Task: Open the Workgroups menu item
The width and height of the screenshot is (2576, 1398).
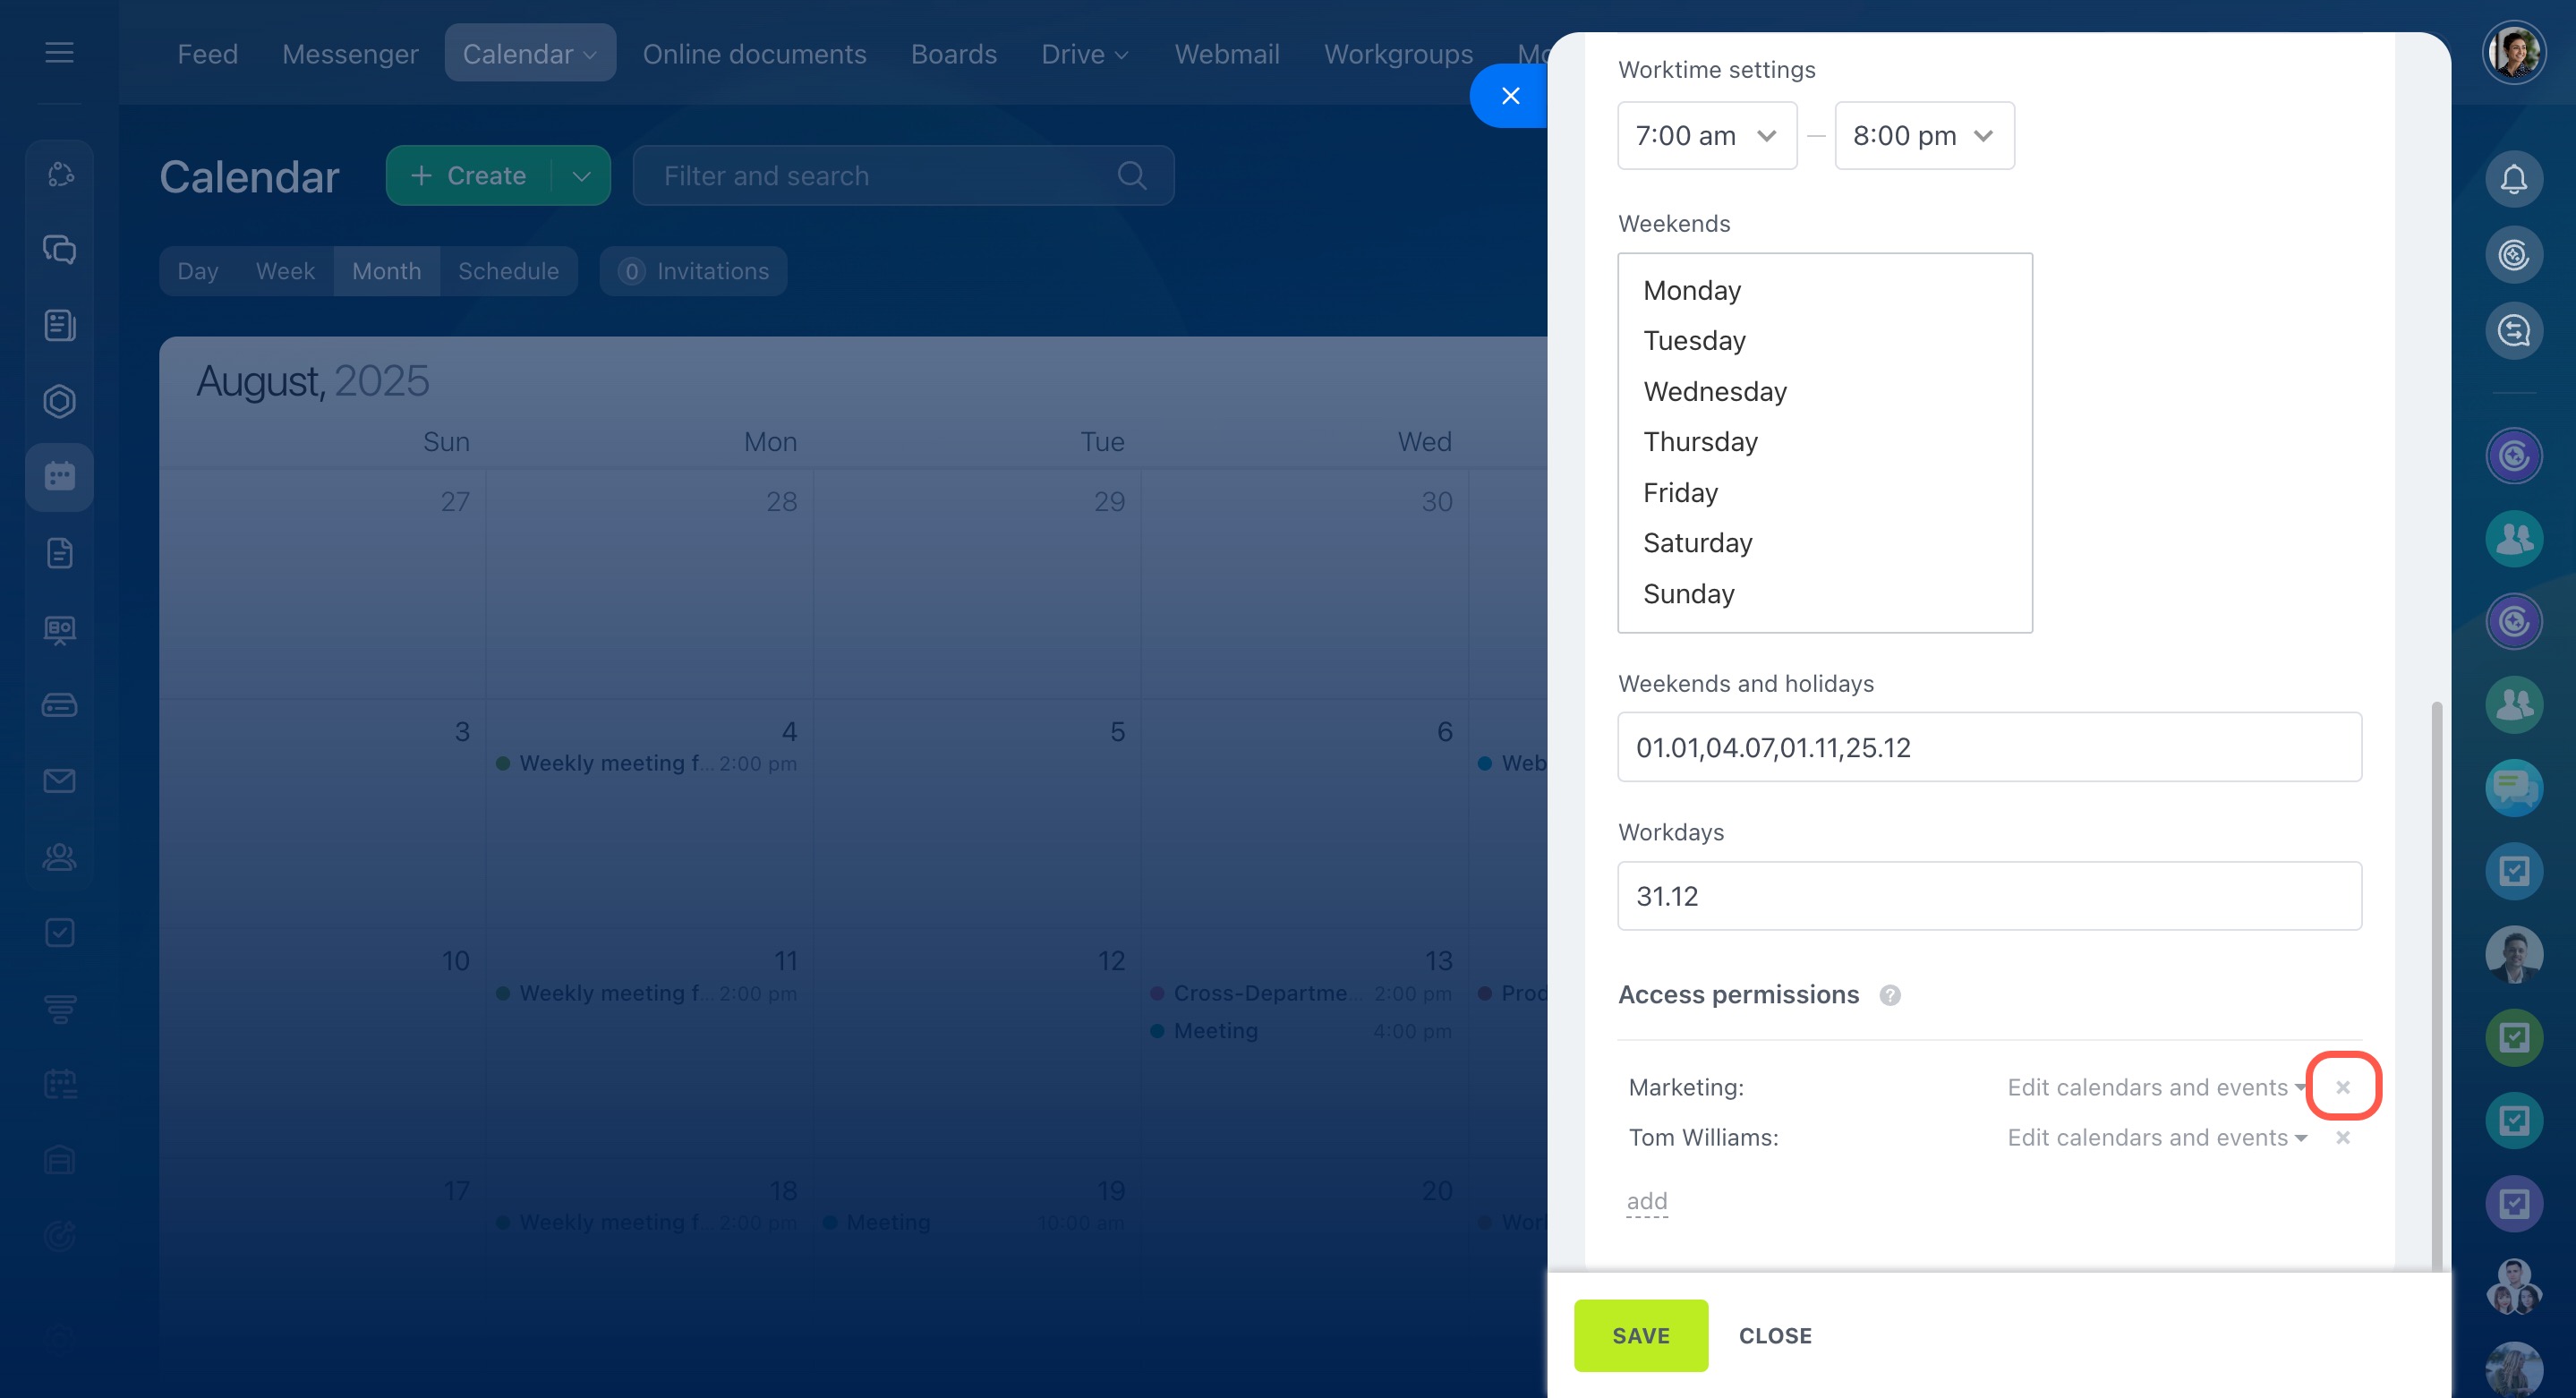Action: tap(1397, 54)
